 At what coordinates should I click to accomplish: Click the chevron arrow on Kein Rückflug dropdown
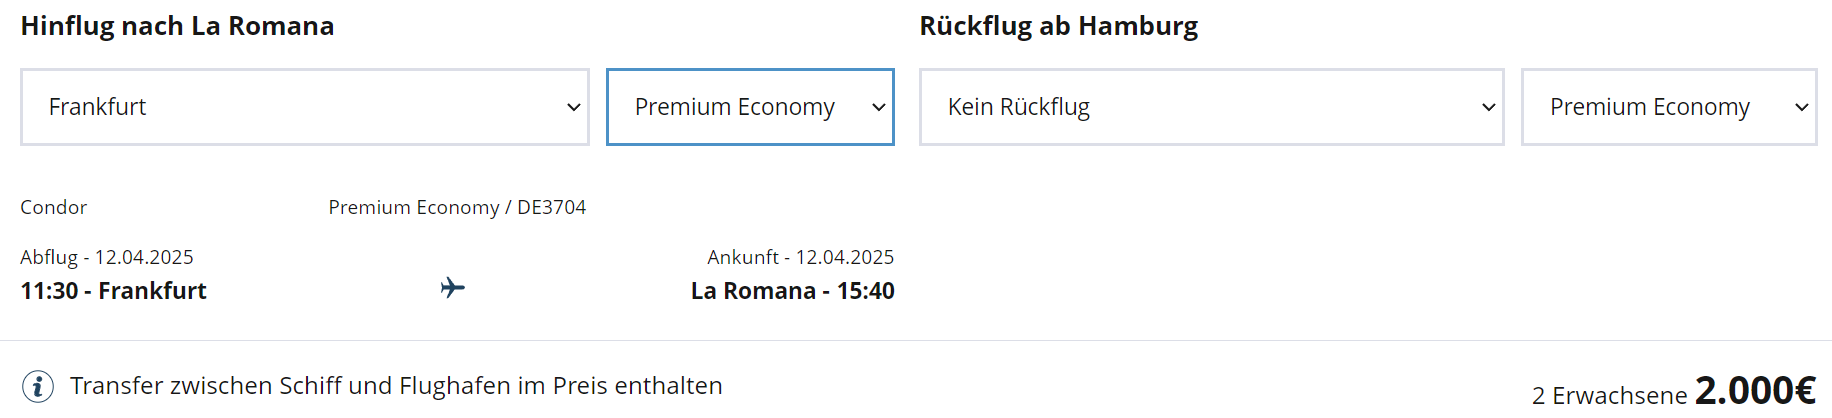pyautogui.click(x=1488, y=107)
